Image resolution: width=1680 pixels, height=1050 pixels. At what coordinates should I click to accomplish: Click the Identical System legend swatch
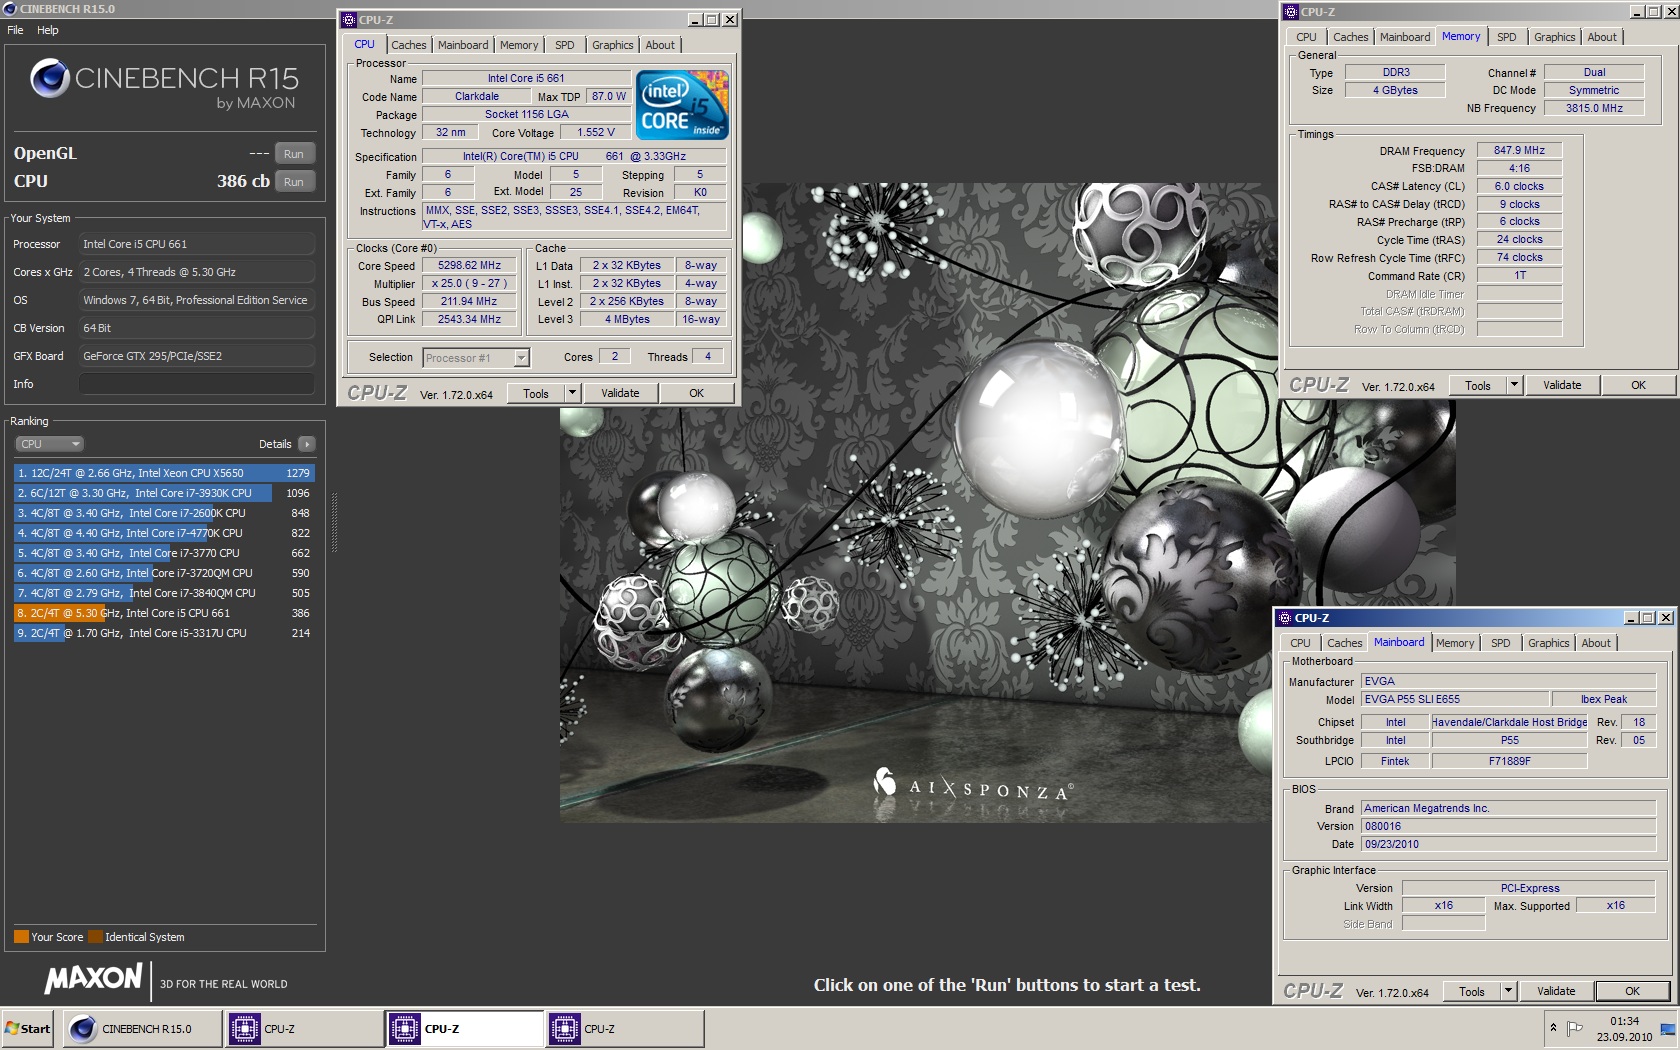coord(95,937)
